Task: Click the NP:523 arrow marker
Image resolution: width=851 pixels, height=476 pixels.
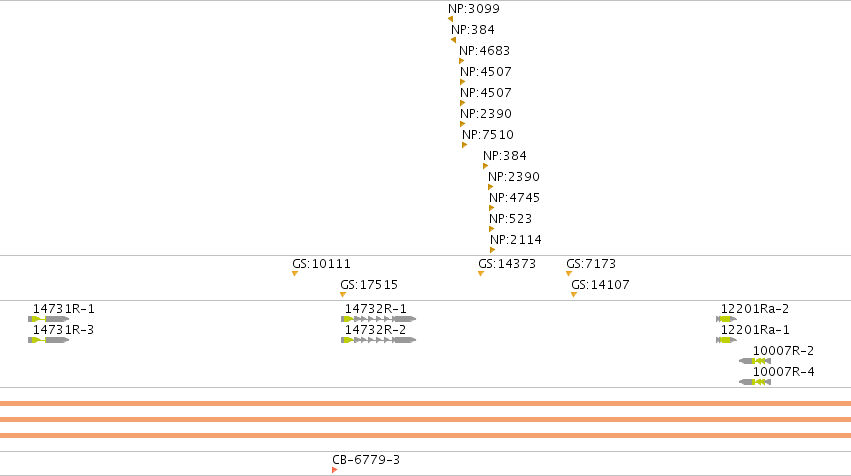Action: click(x=492, y=229)
